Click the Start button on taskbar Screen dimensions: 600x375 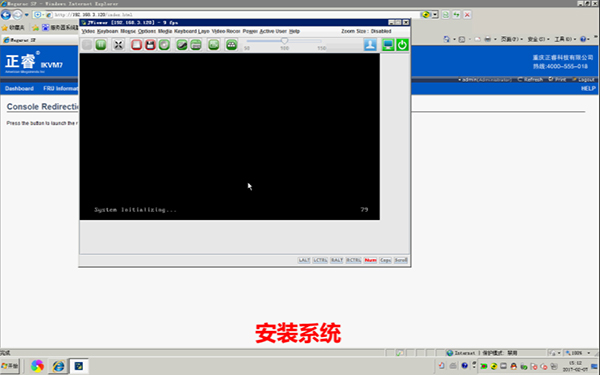pos(10,366)
